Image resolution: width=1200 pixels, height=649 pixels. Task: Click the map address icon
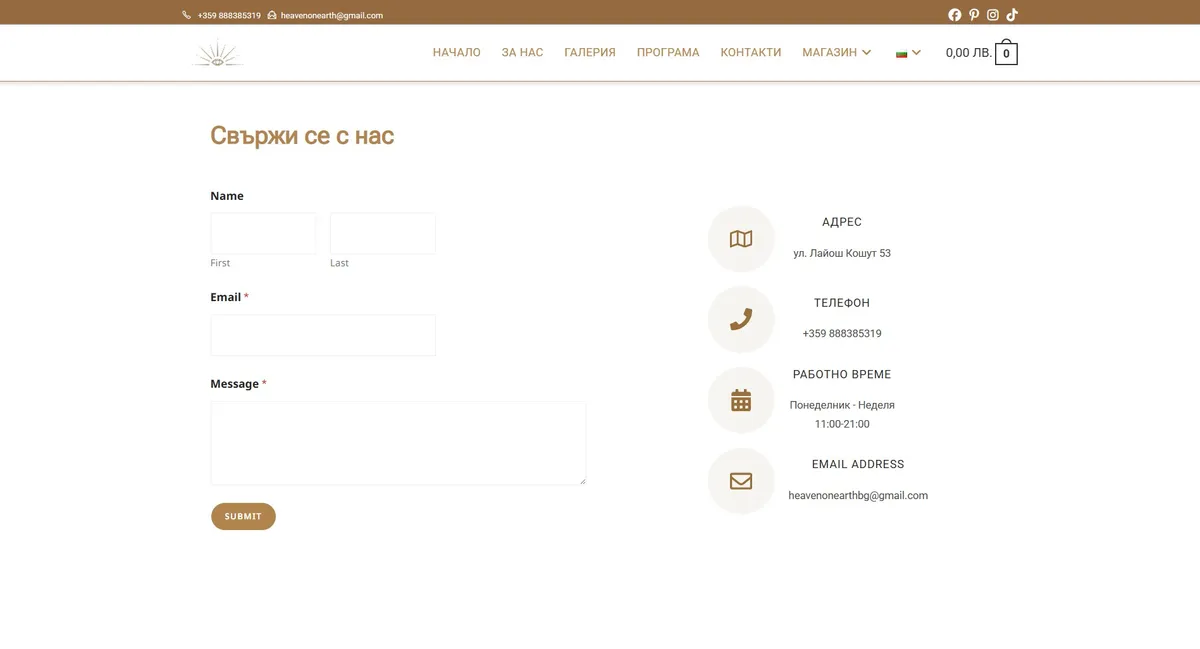741,239
